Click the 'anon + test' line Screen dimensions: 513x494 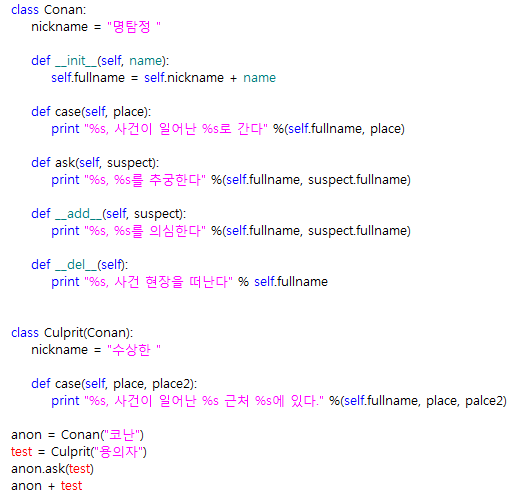tap(47, 486)
